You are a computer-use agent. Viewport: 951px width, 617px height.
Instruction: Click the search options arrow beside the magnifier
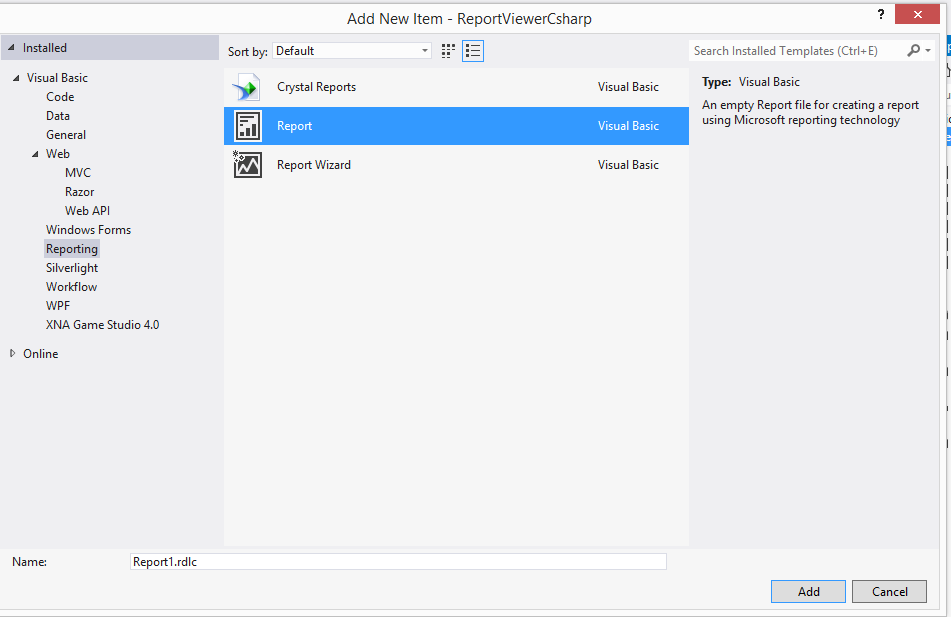coord(931,49)
